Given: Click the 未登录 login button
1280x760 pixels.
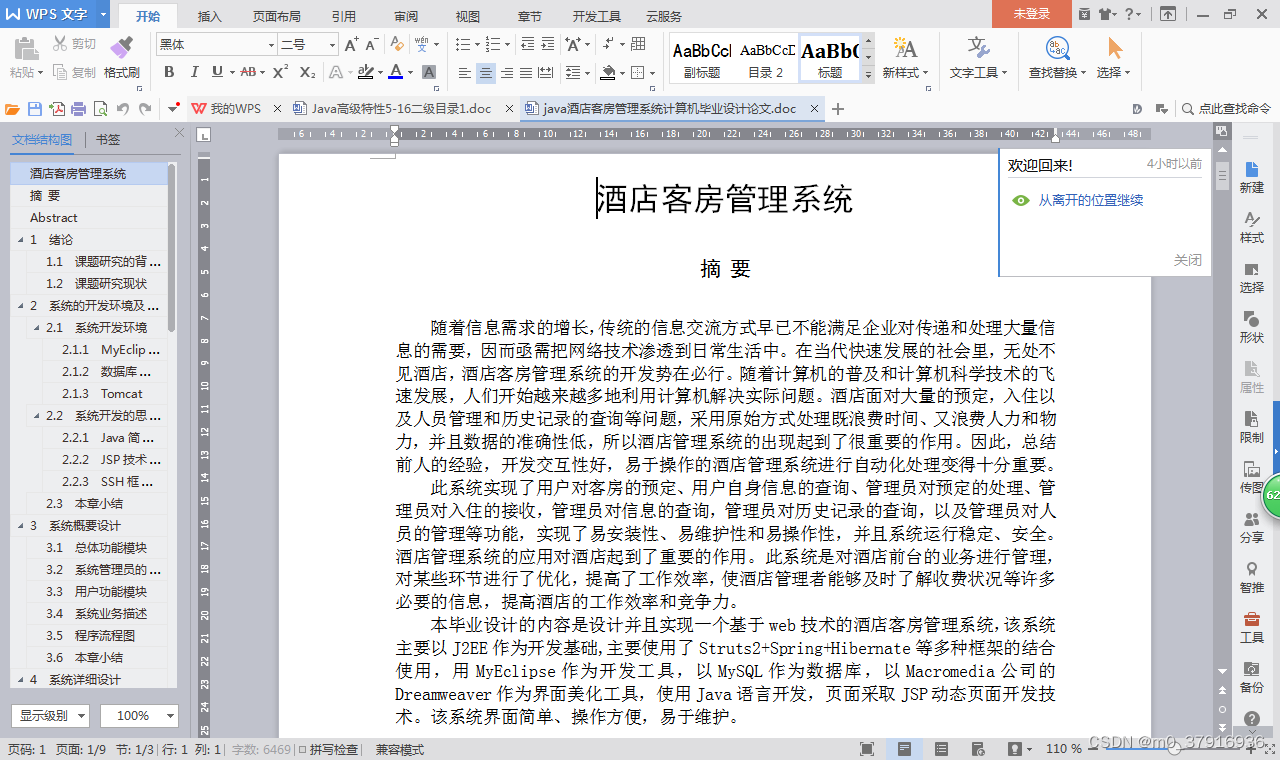Looking at the screenshot, I should pos(1031,14).
